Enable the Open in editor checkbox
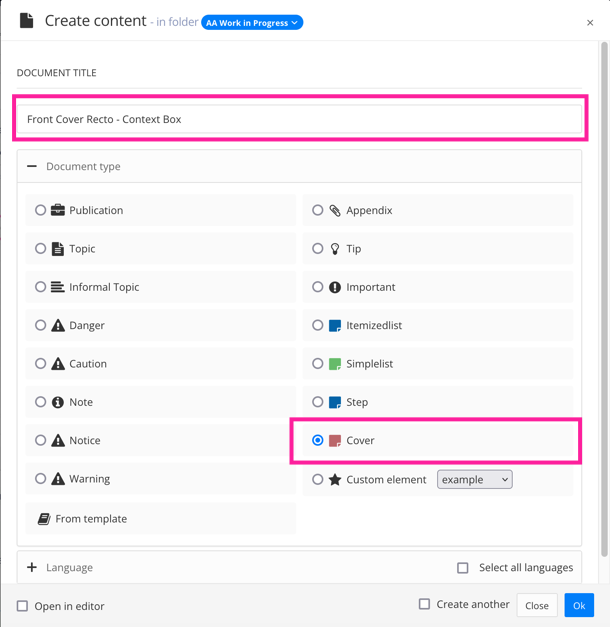This screenshot has height=627, width=610. (22, 606)
